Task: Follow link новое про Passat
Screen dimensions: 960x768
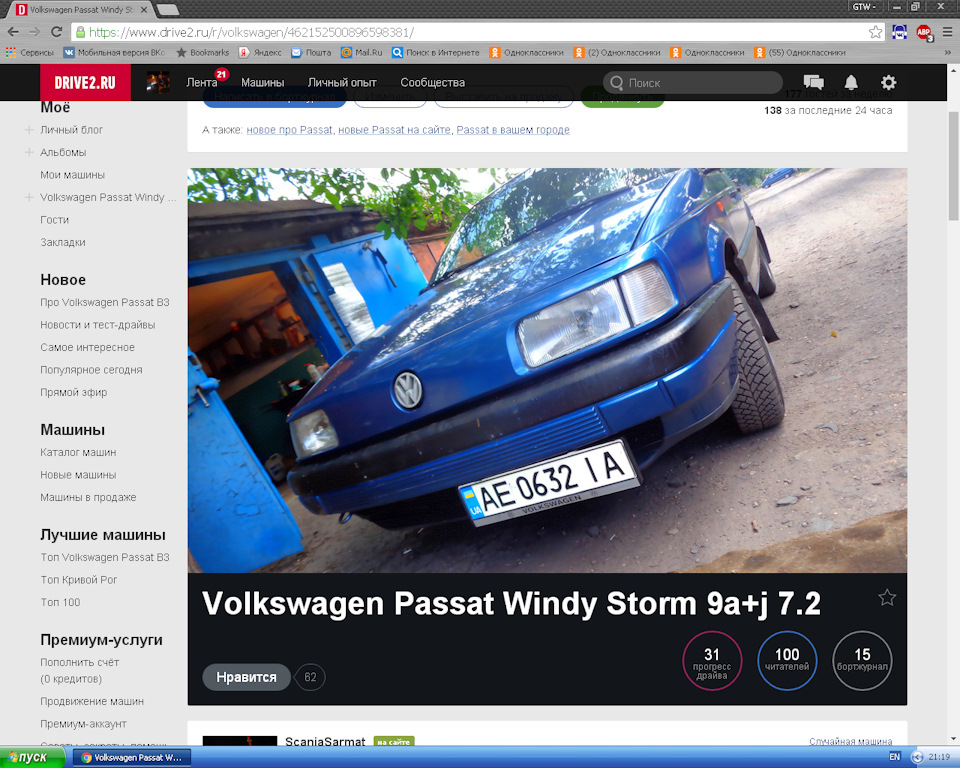Action: (290, 130)
